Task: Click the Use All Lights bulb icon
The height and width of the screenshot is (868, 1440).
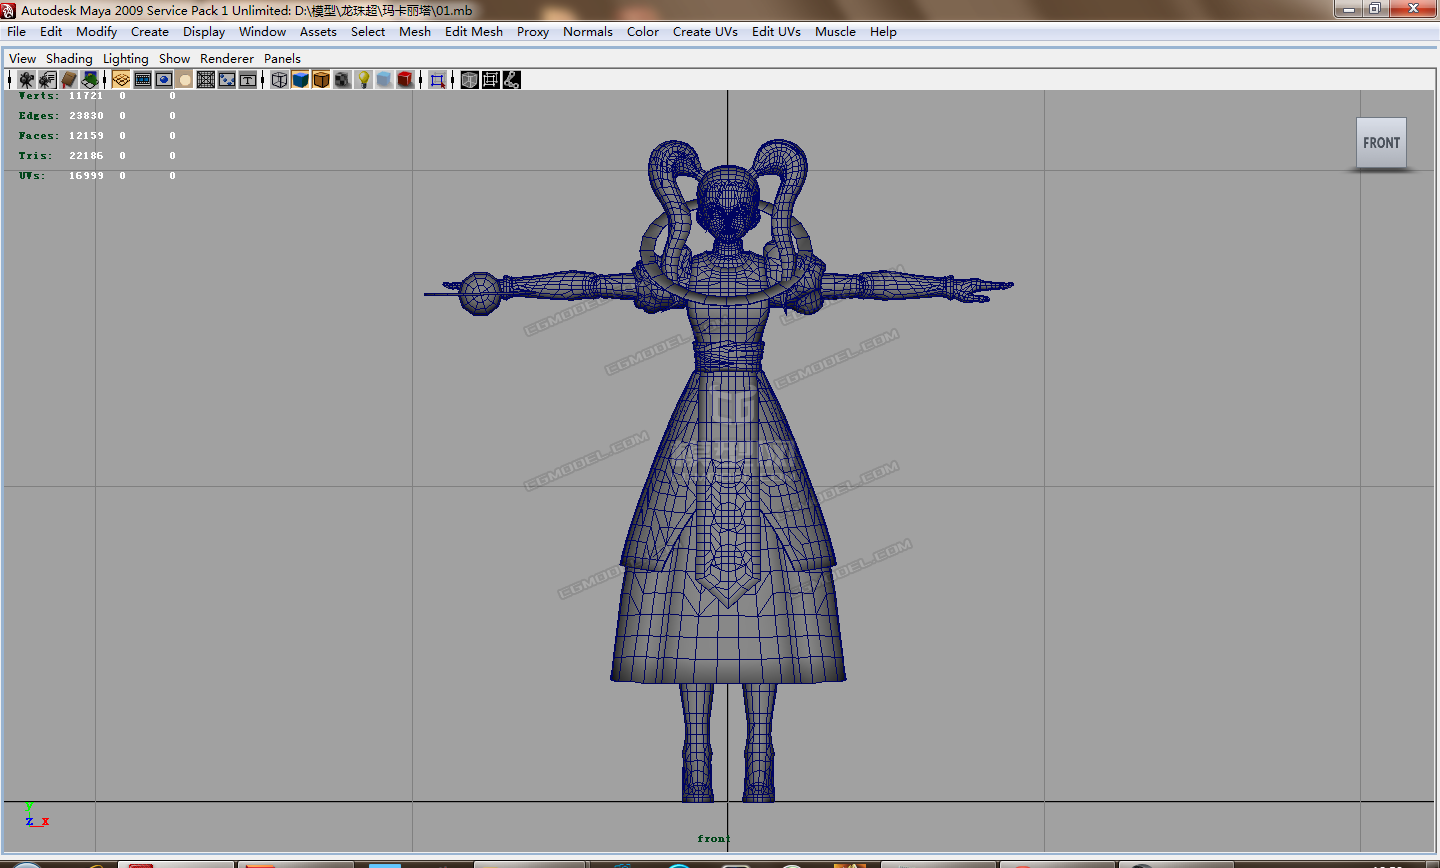Action: coord(363,80)
